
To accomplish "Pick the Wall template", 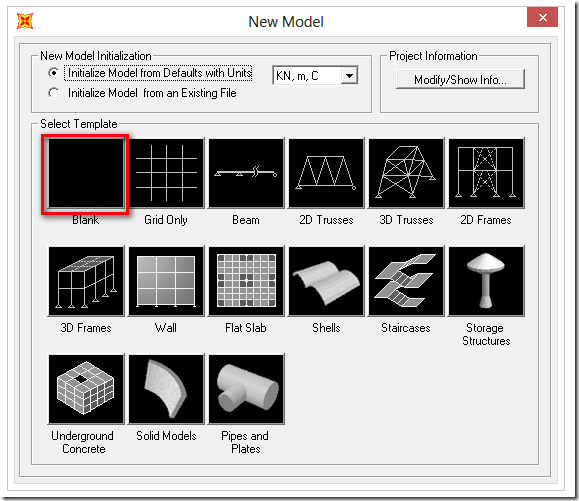I will 166,281.
